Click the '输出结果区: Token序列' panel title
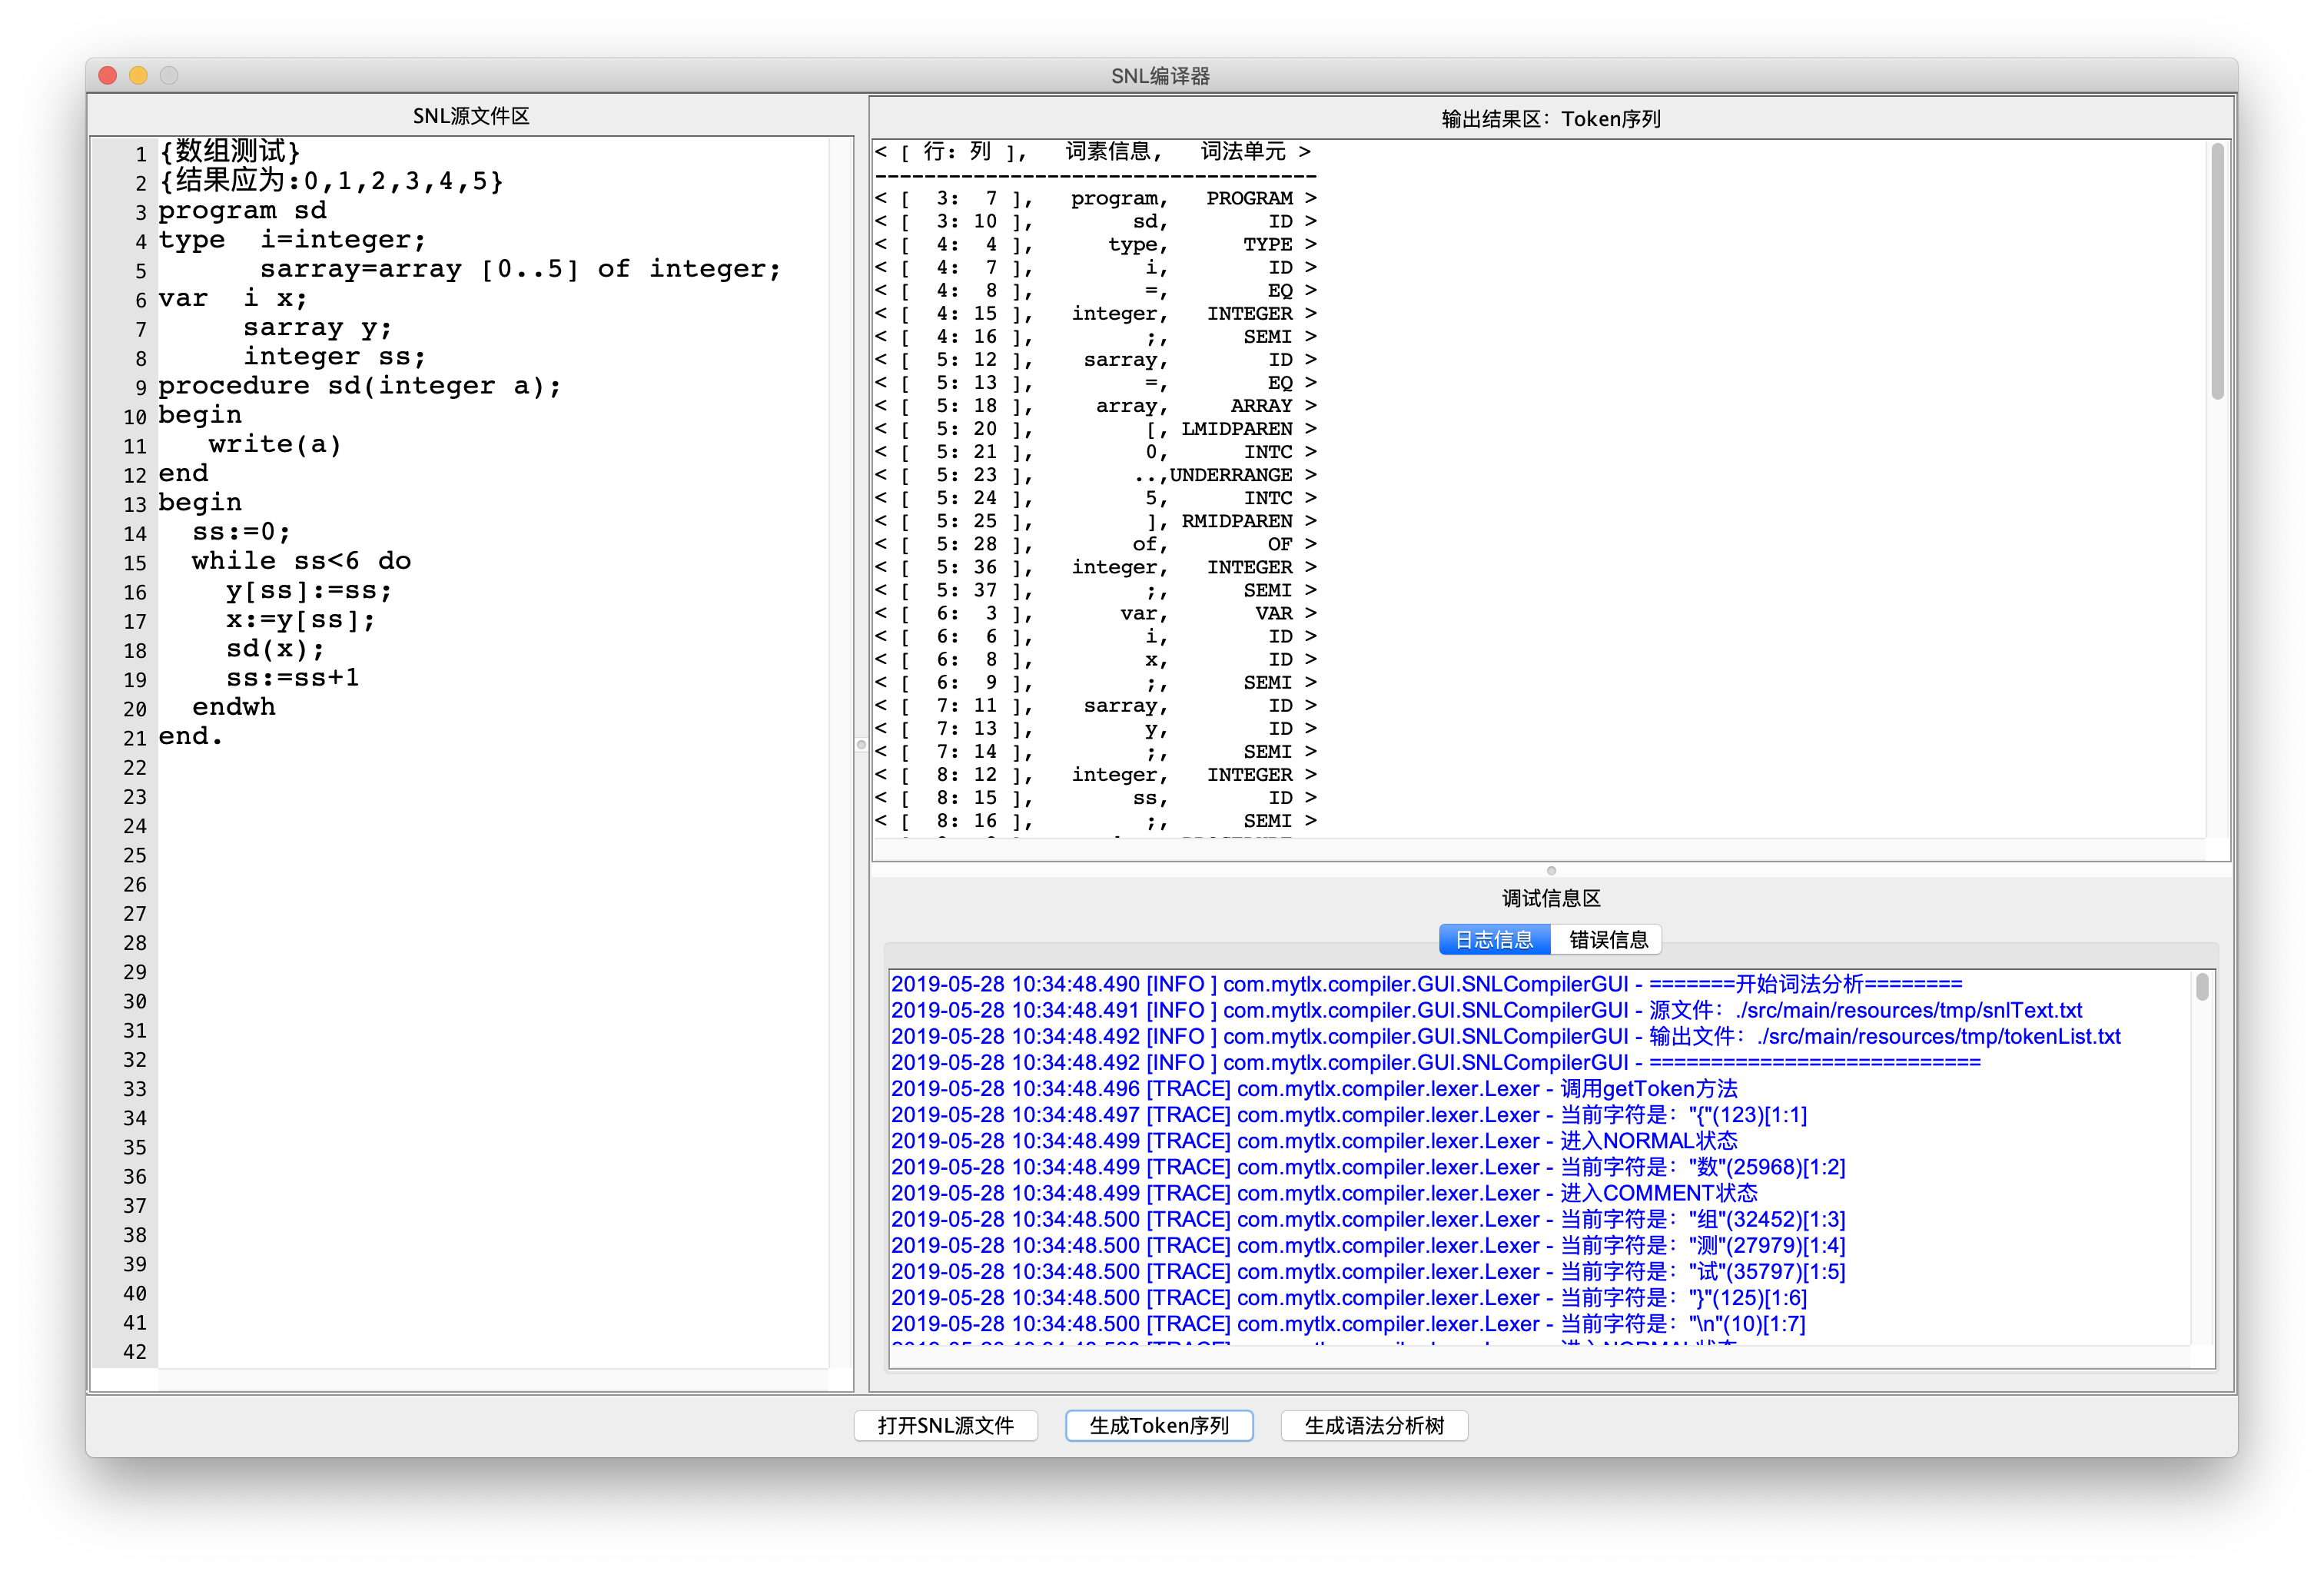 coord(1550,119)
